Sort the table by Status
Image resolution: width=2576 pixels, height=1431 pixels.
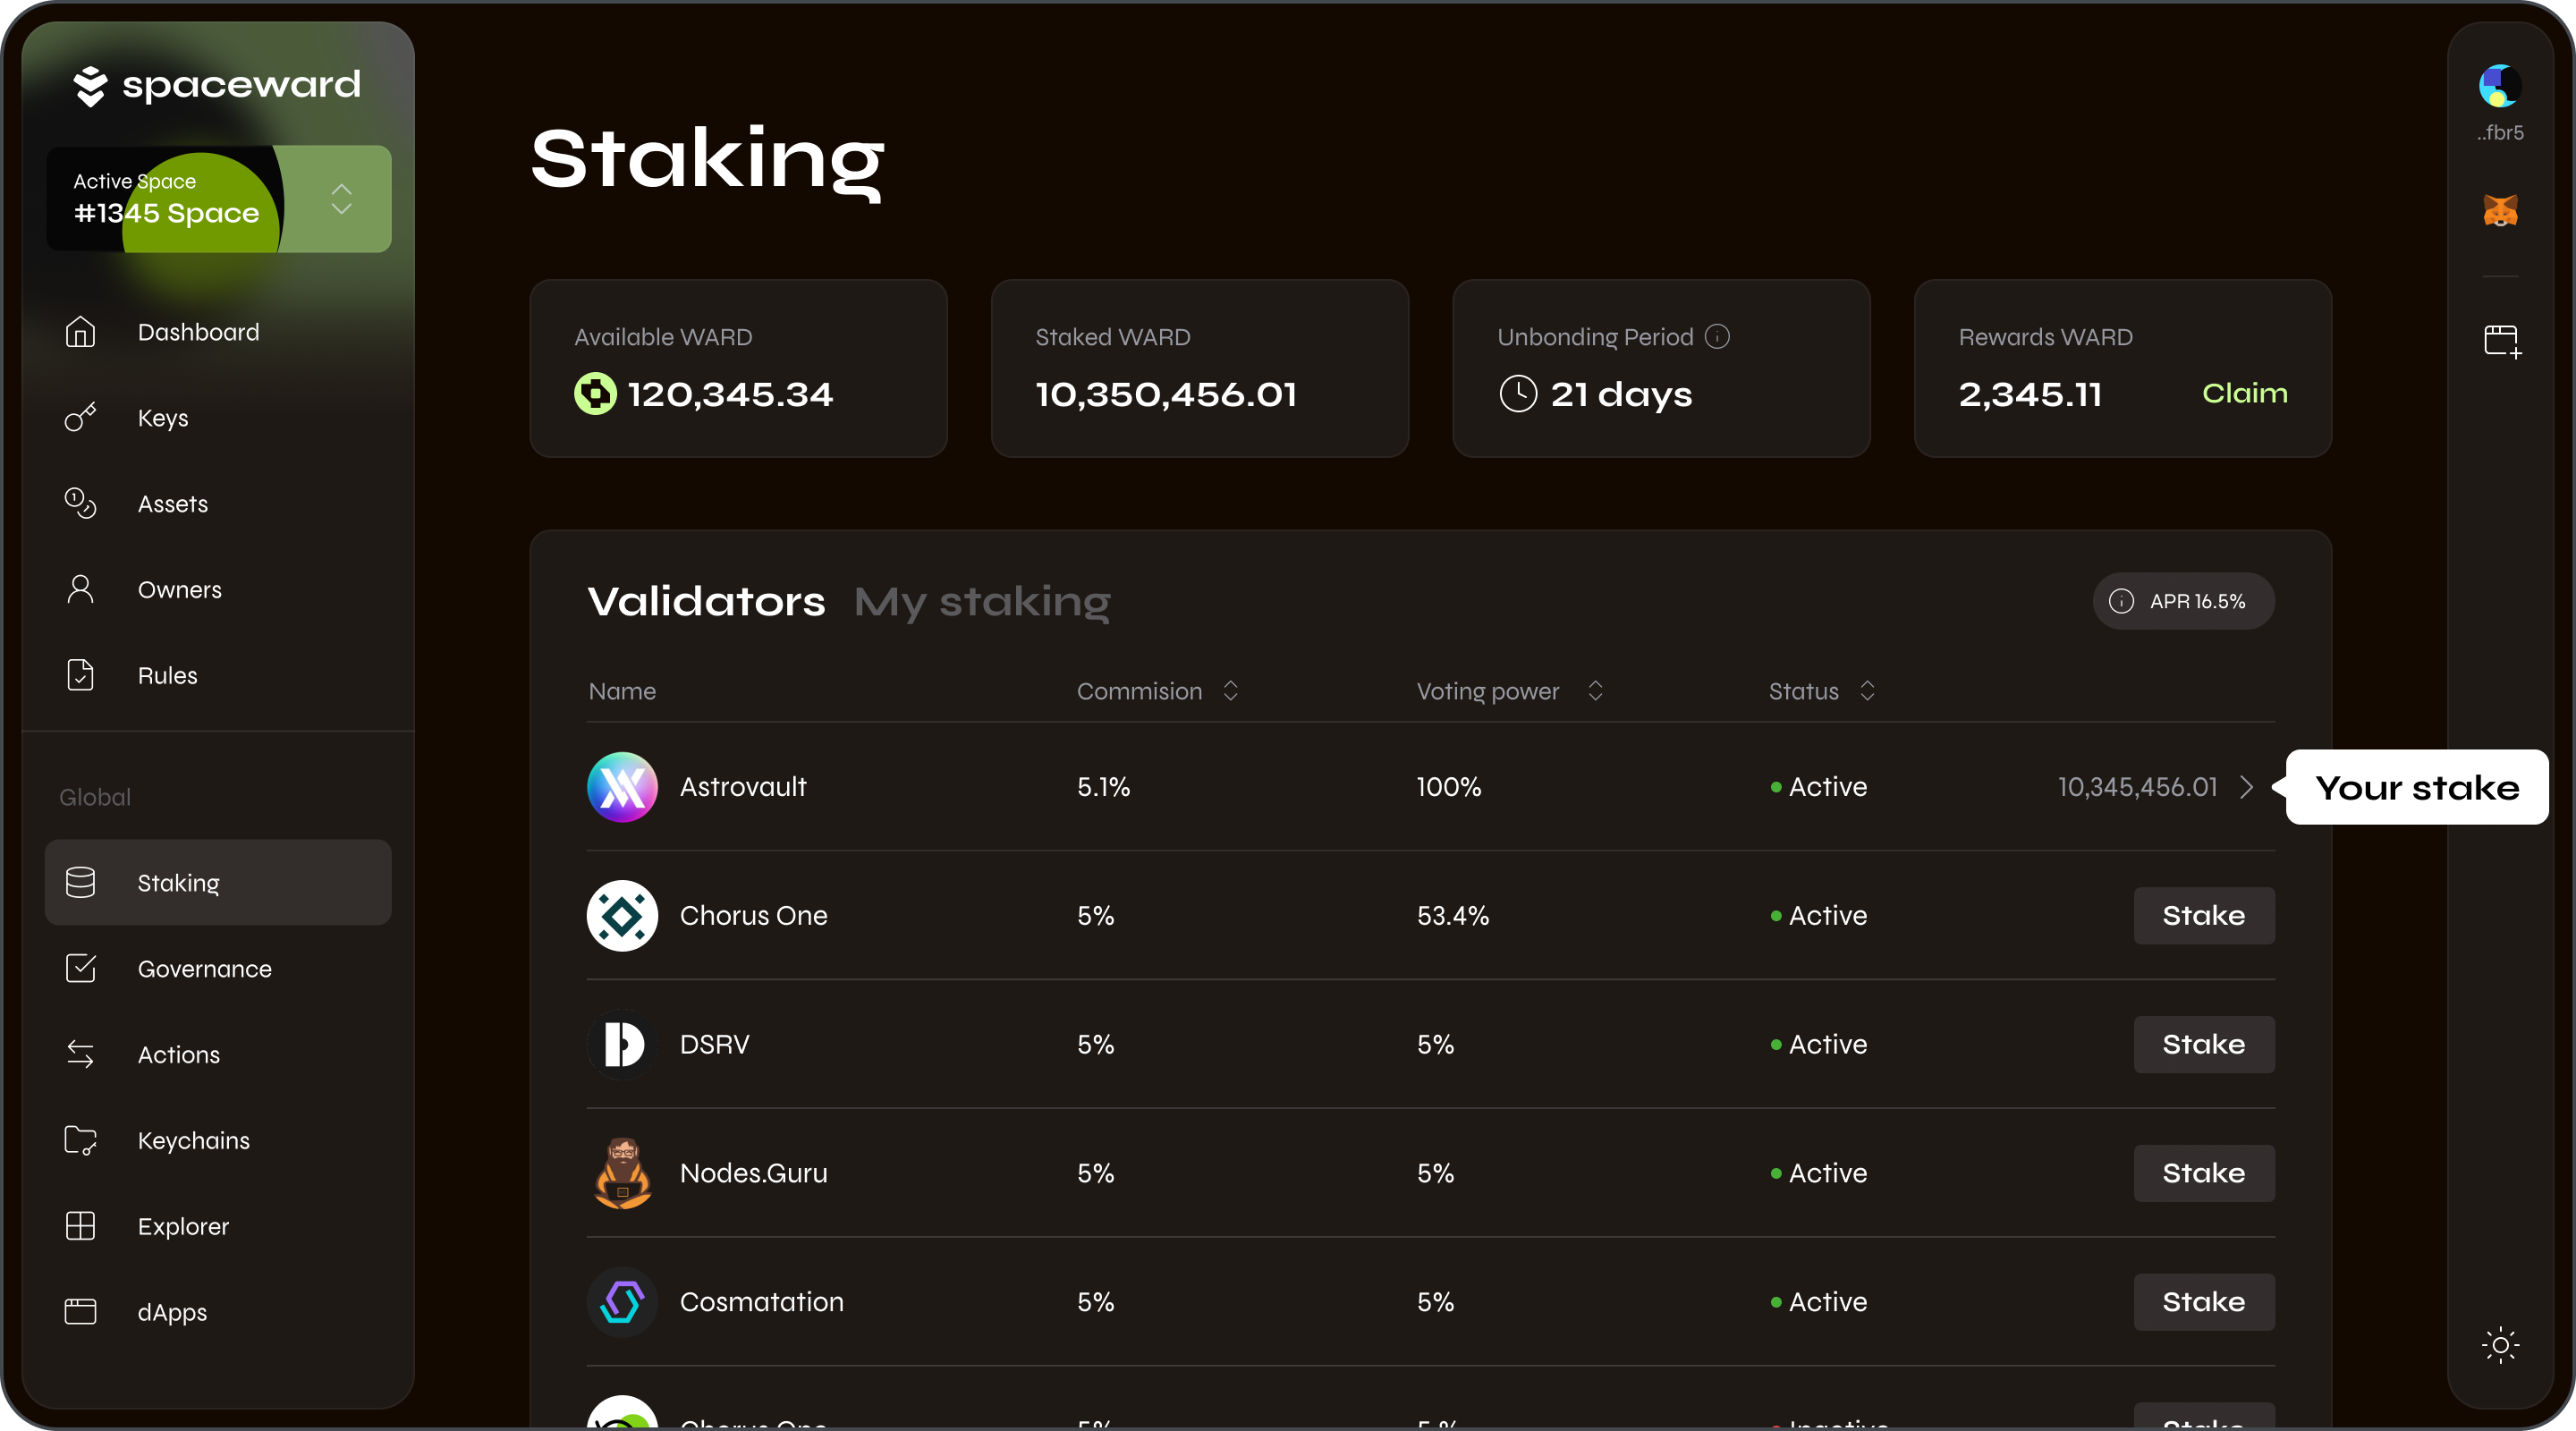1866,690
